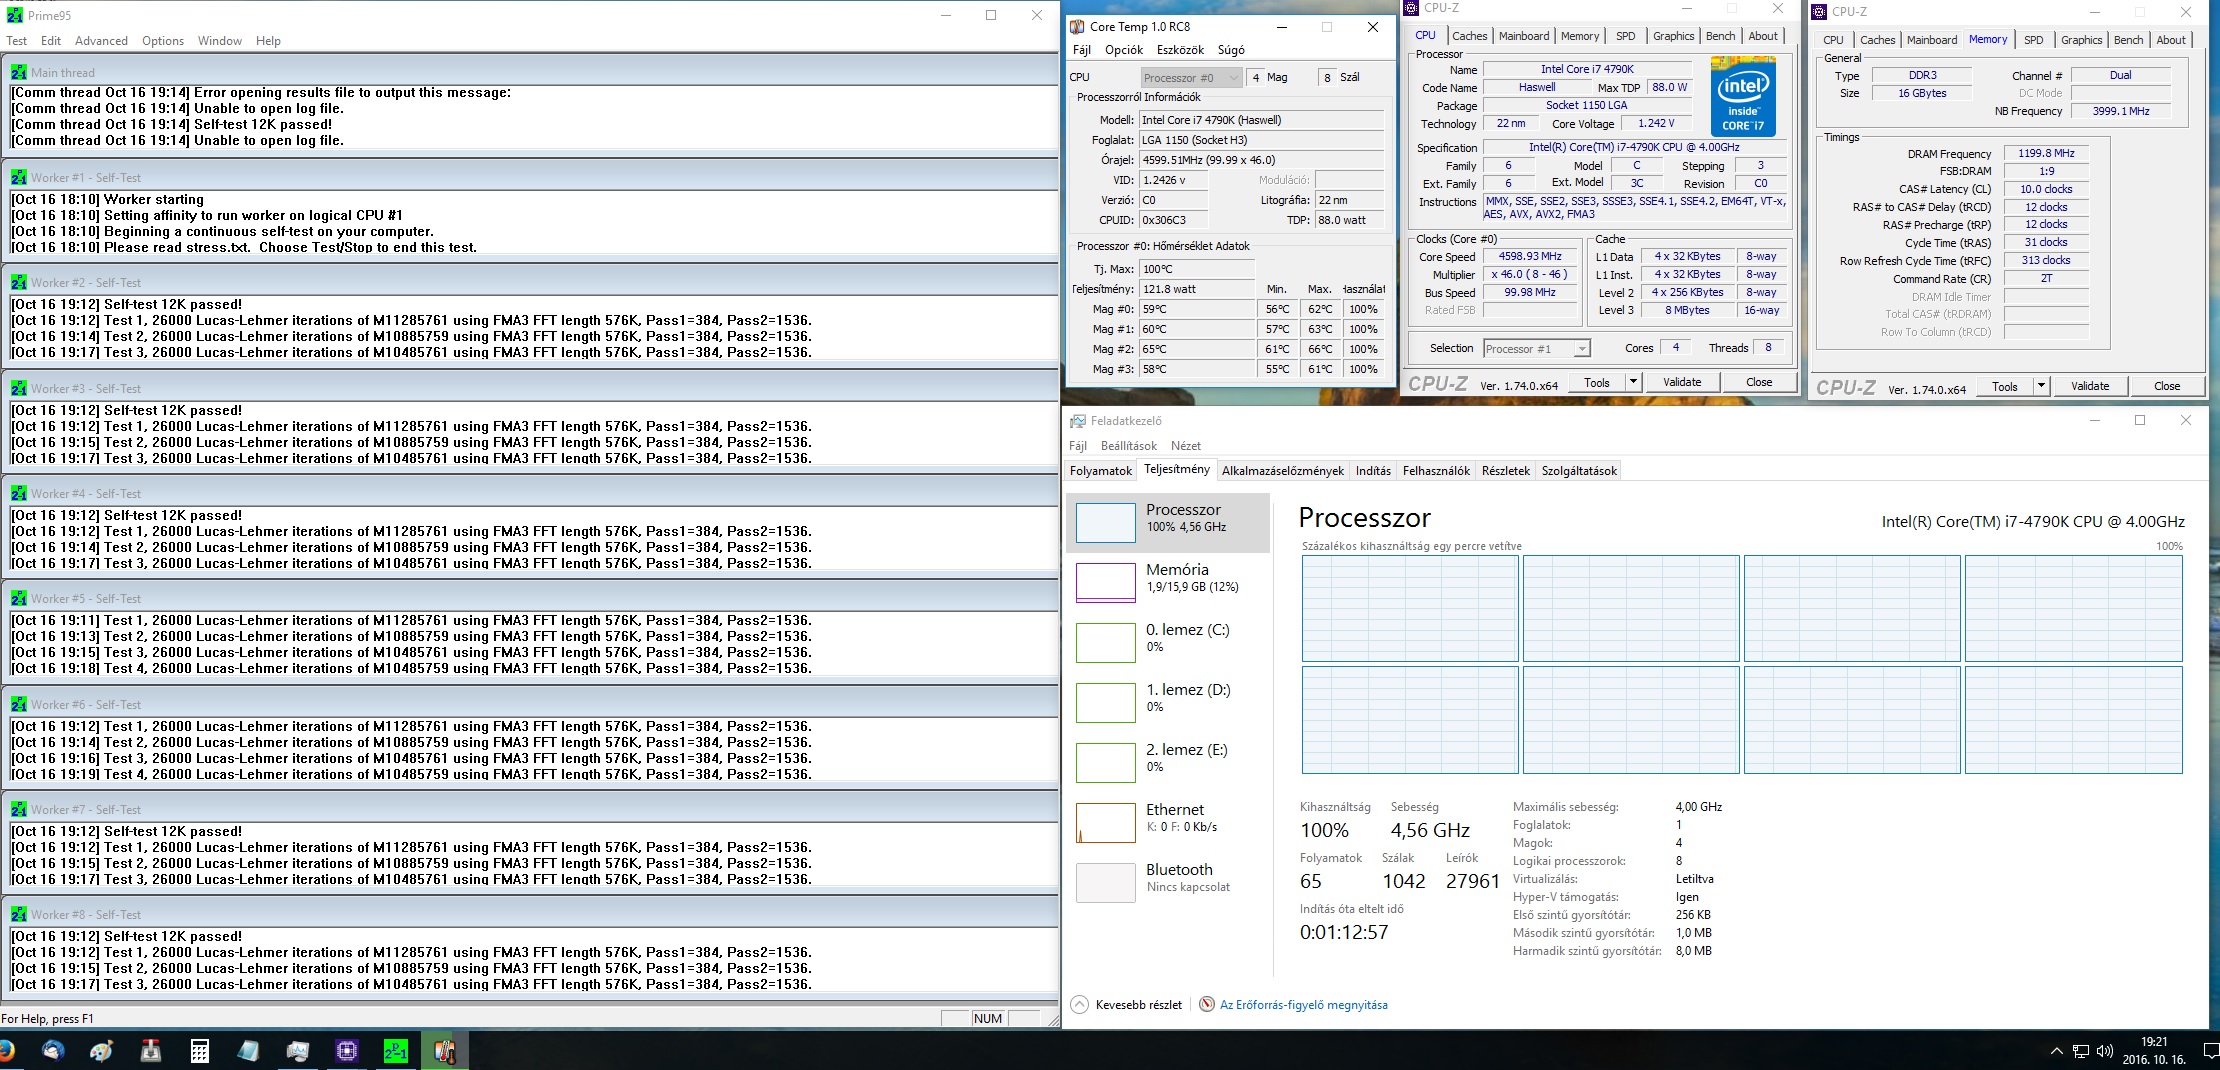Click the Prime95 title bar app icon

coord(14,15)
